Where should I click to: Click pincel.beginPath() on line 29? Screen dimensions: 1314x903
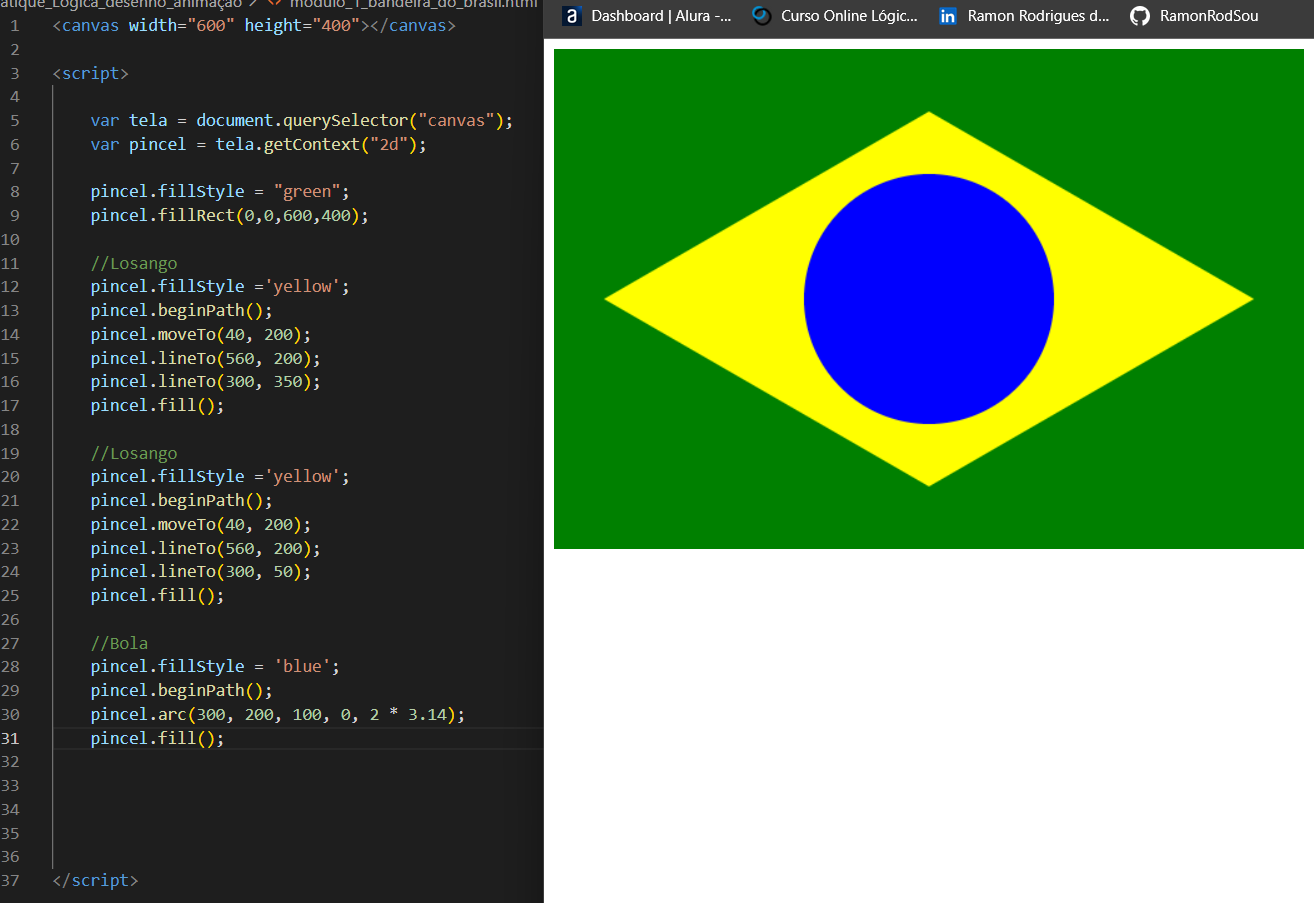[181, 690]
